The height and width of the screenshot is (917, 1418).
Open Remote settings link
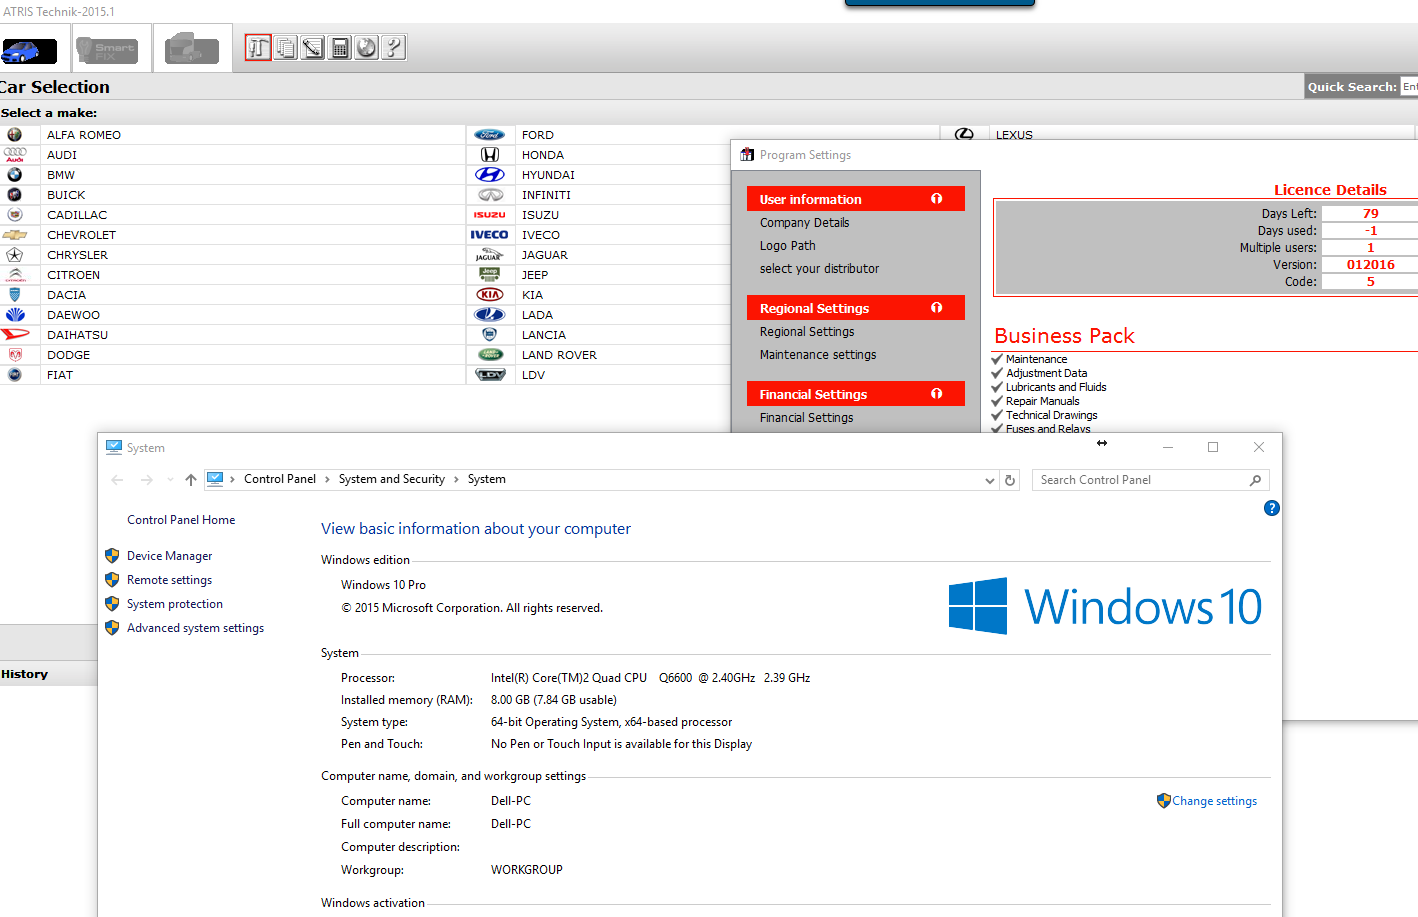coord(169,580)
